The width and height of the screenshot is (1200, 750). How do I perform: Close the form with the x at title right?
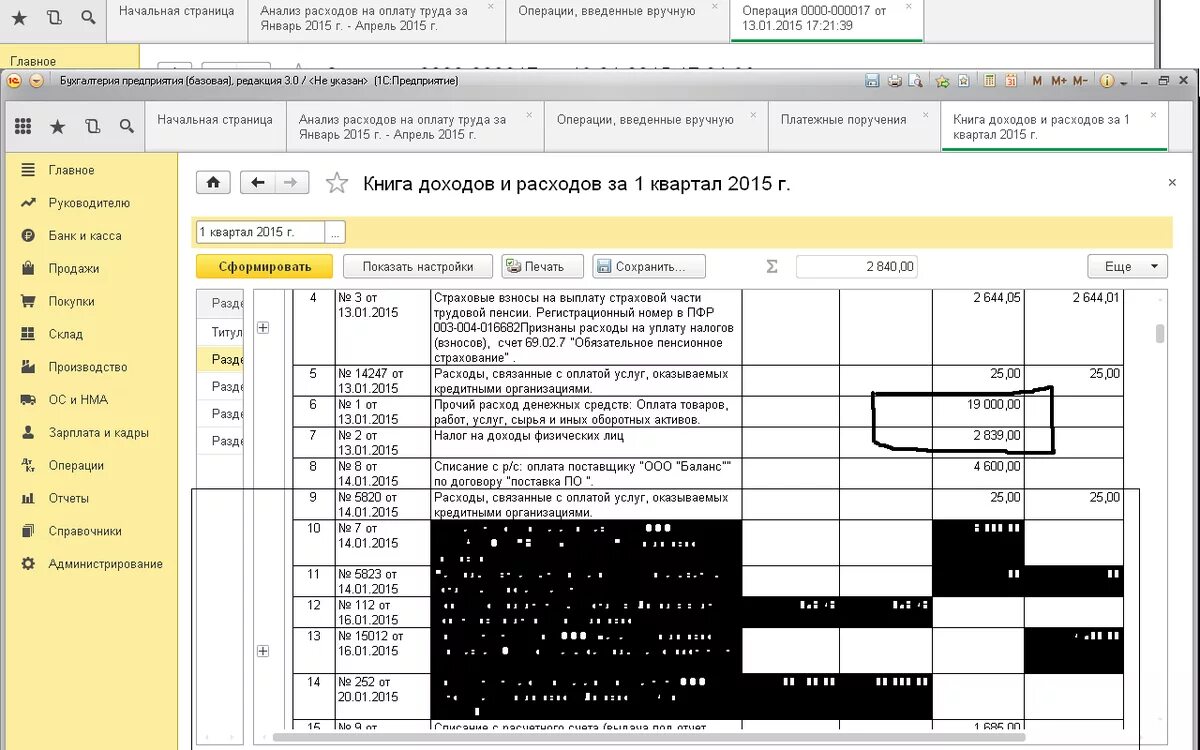pos(1172,183)
